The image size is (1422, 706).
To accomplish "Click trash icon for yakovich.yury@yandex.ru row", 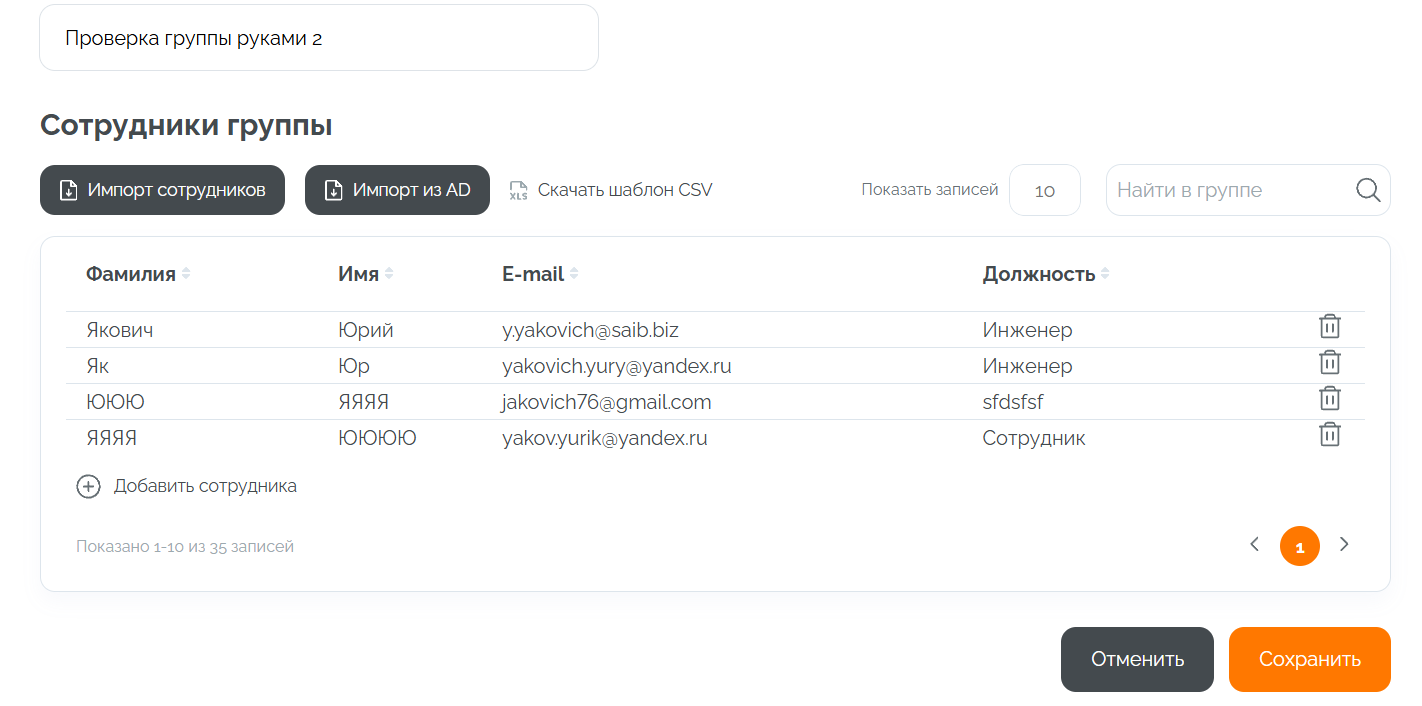I will coord(1329,363).
